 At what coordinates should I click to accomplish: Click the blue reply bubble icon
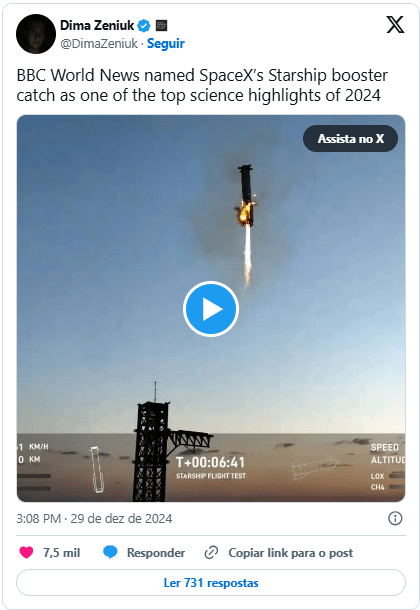(110, 552)
